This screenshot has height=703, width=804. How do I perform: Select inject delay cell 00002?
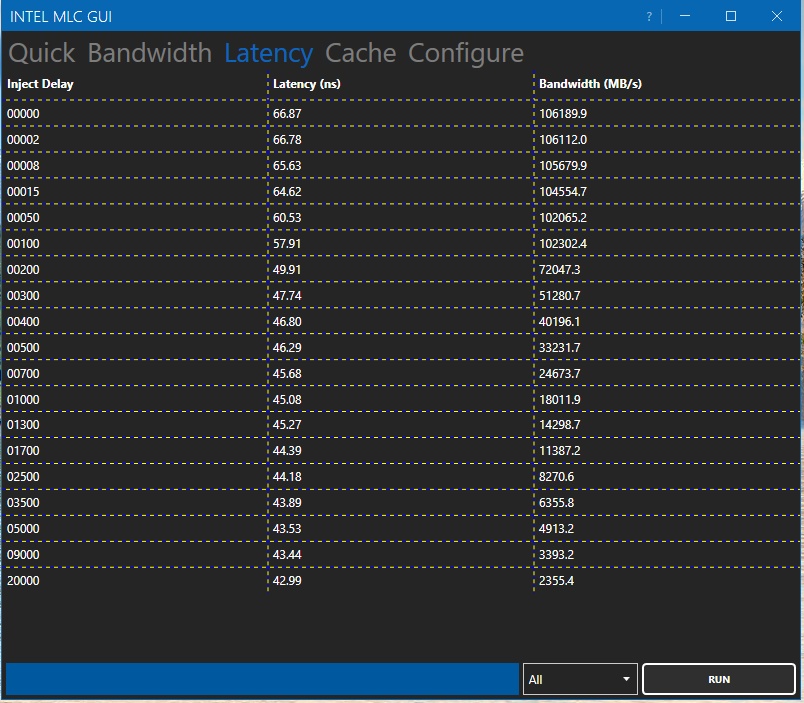pos(23,139)
